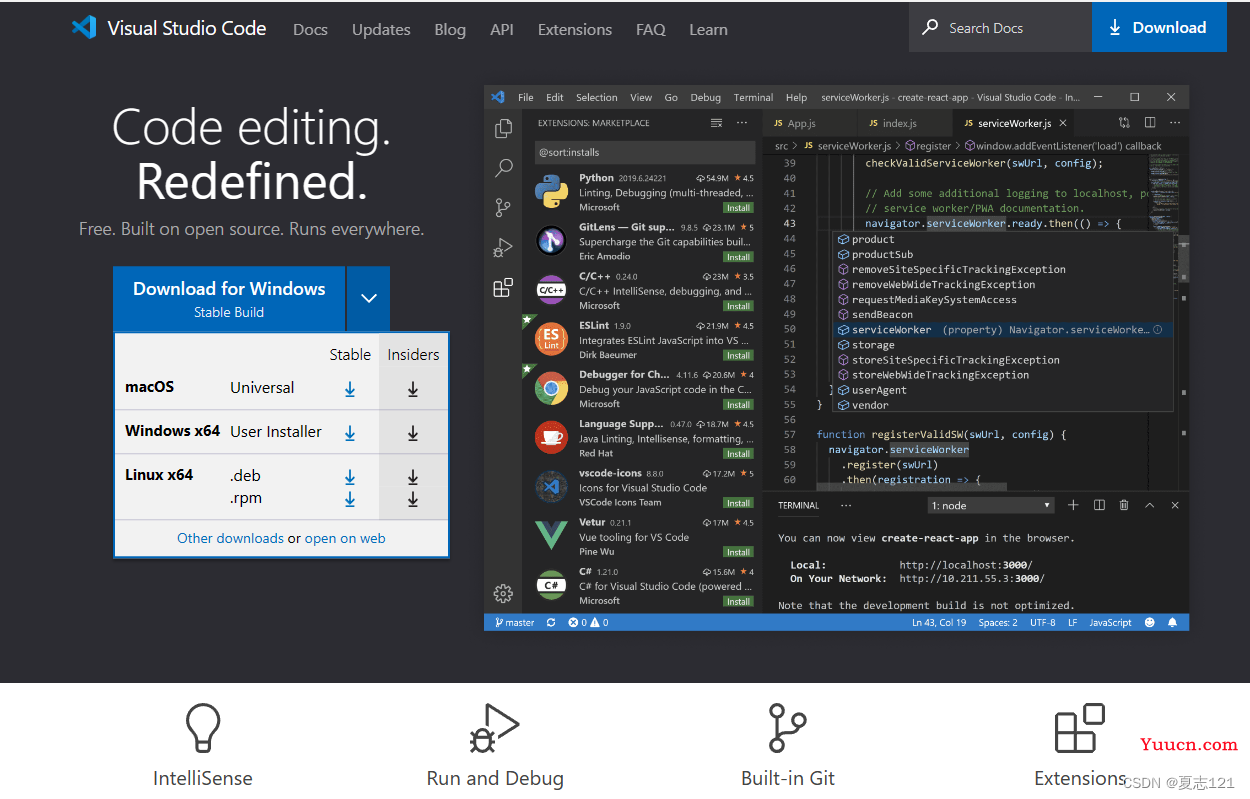
Task: Download Windows x64 Insiders User Installer
Action: click(x=413, y=433)
